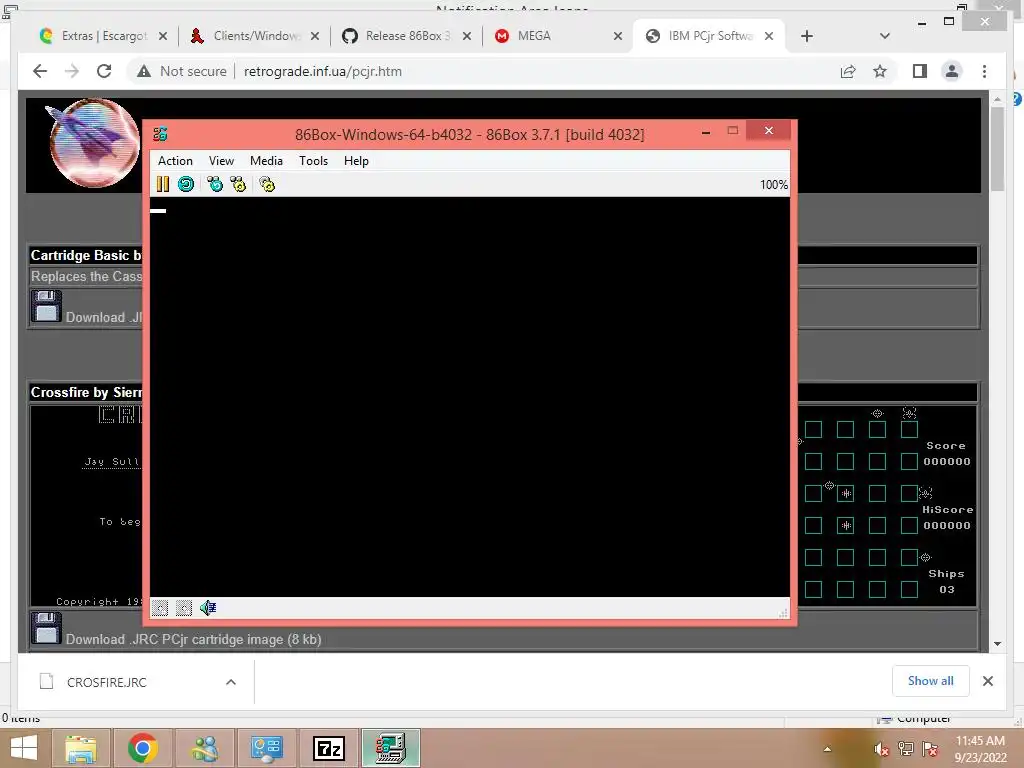Expand options for CROSFIRE.JRC download
Viewport: 1024px width, 768px height.
pos(231,682)
